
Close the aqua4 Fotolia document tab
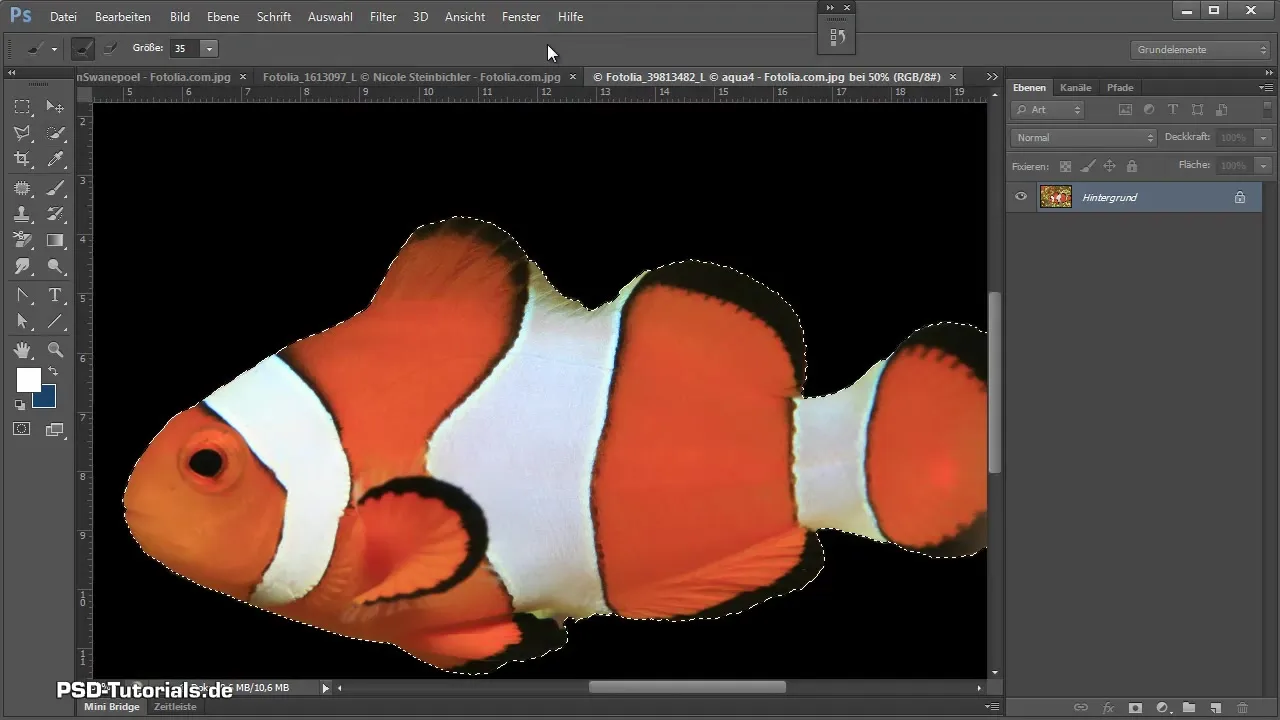coord(953,77)
